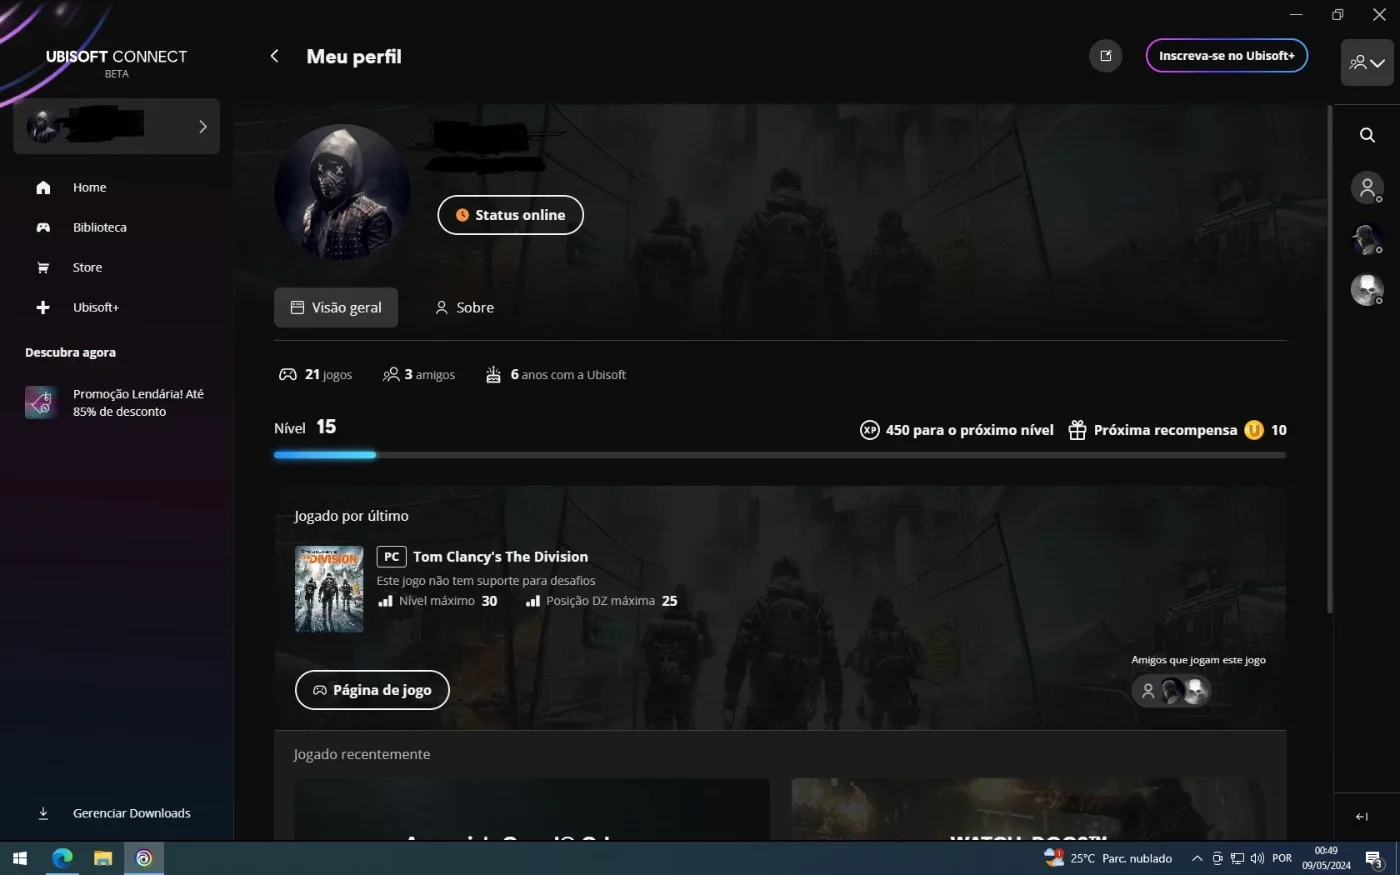Click the Ubisoft+ plus icon
Viewport: 1400px width, 875px height.
coord(43,307)
